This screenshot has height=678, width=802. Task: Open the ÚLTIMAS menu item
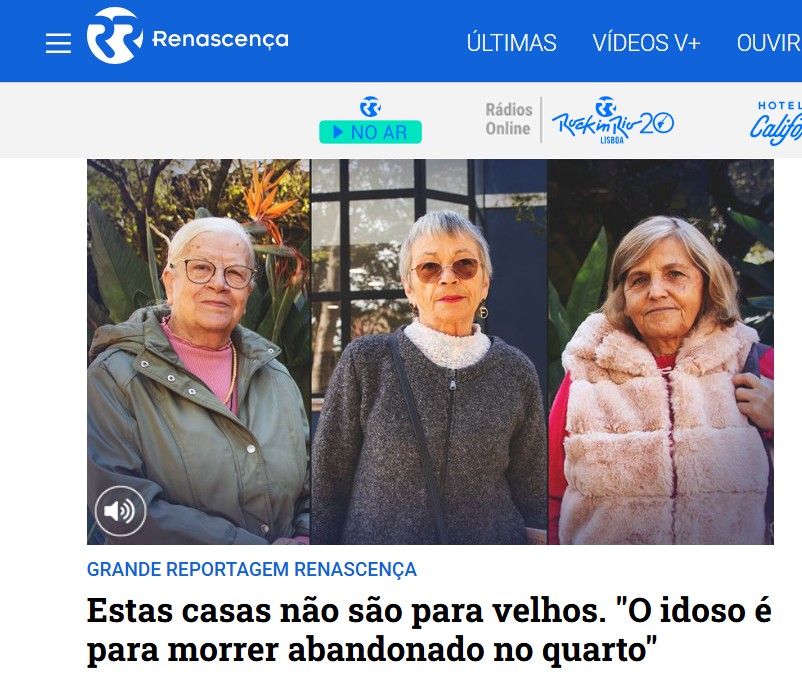(511, 42)
